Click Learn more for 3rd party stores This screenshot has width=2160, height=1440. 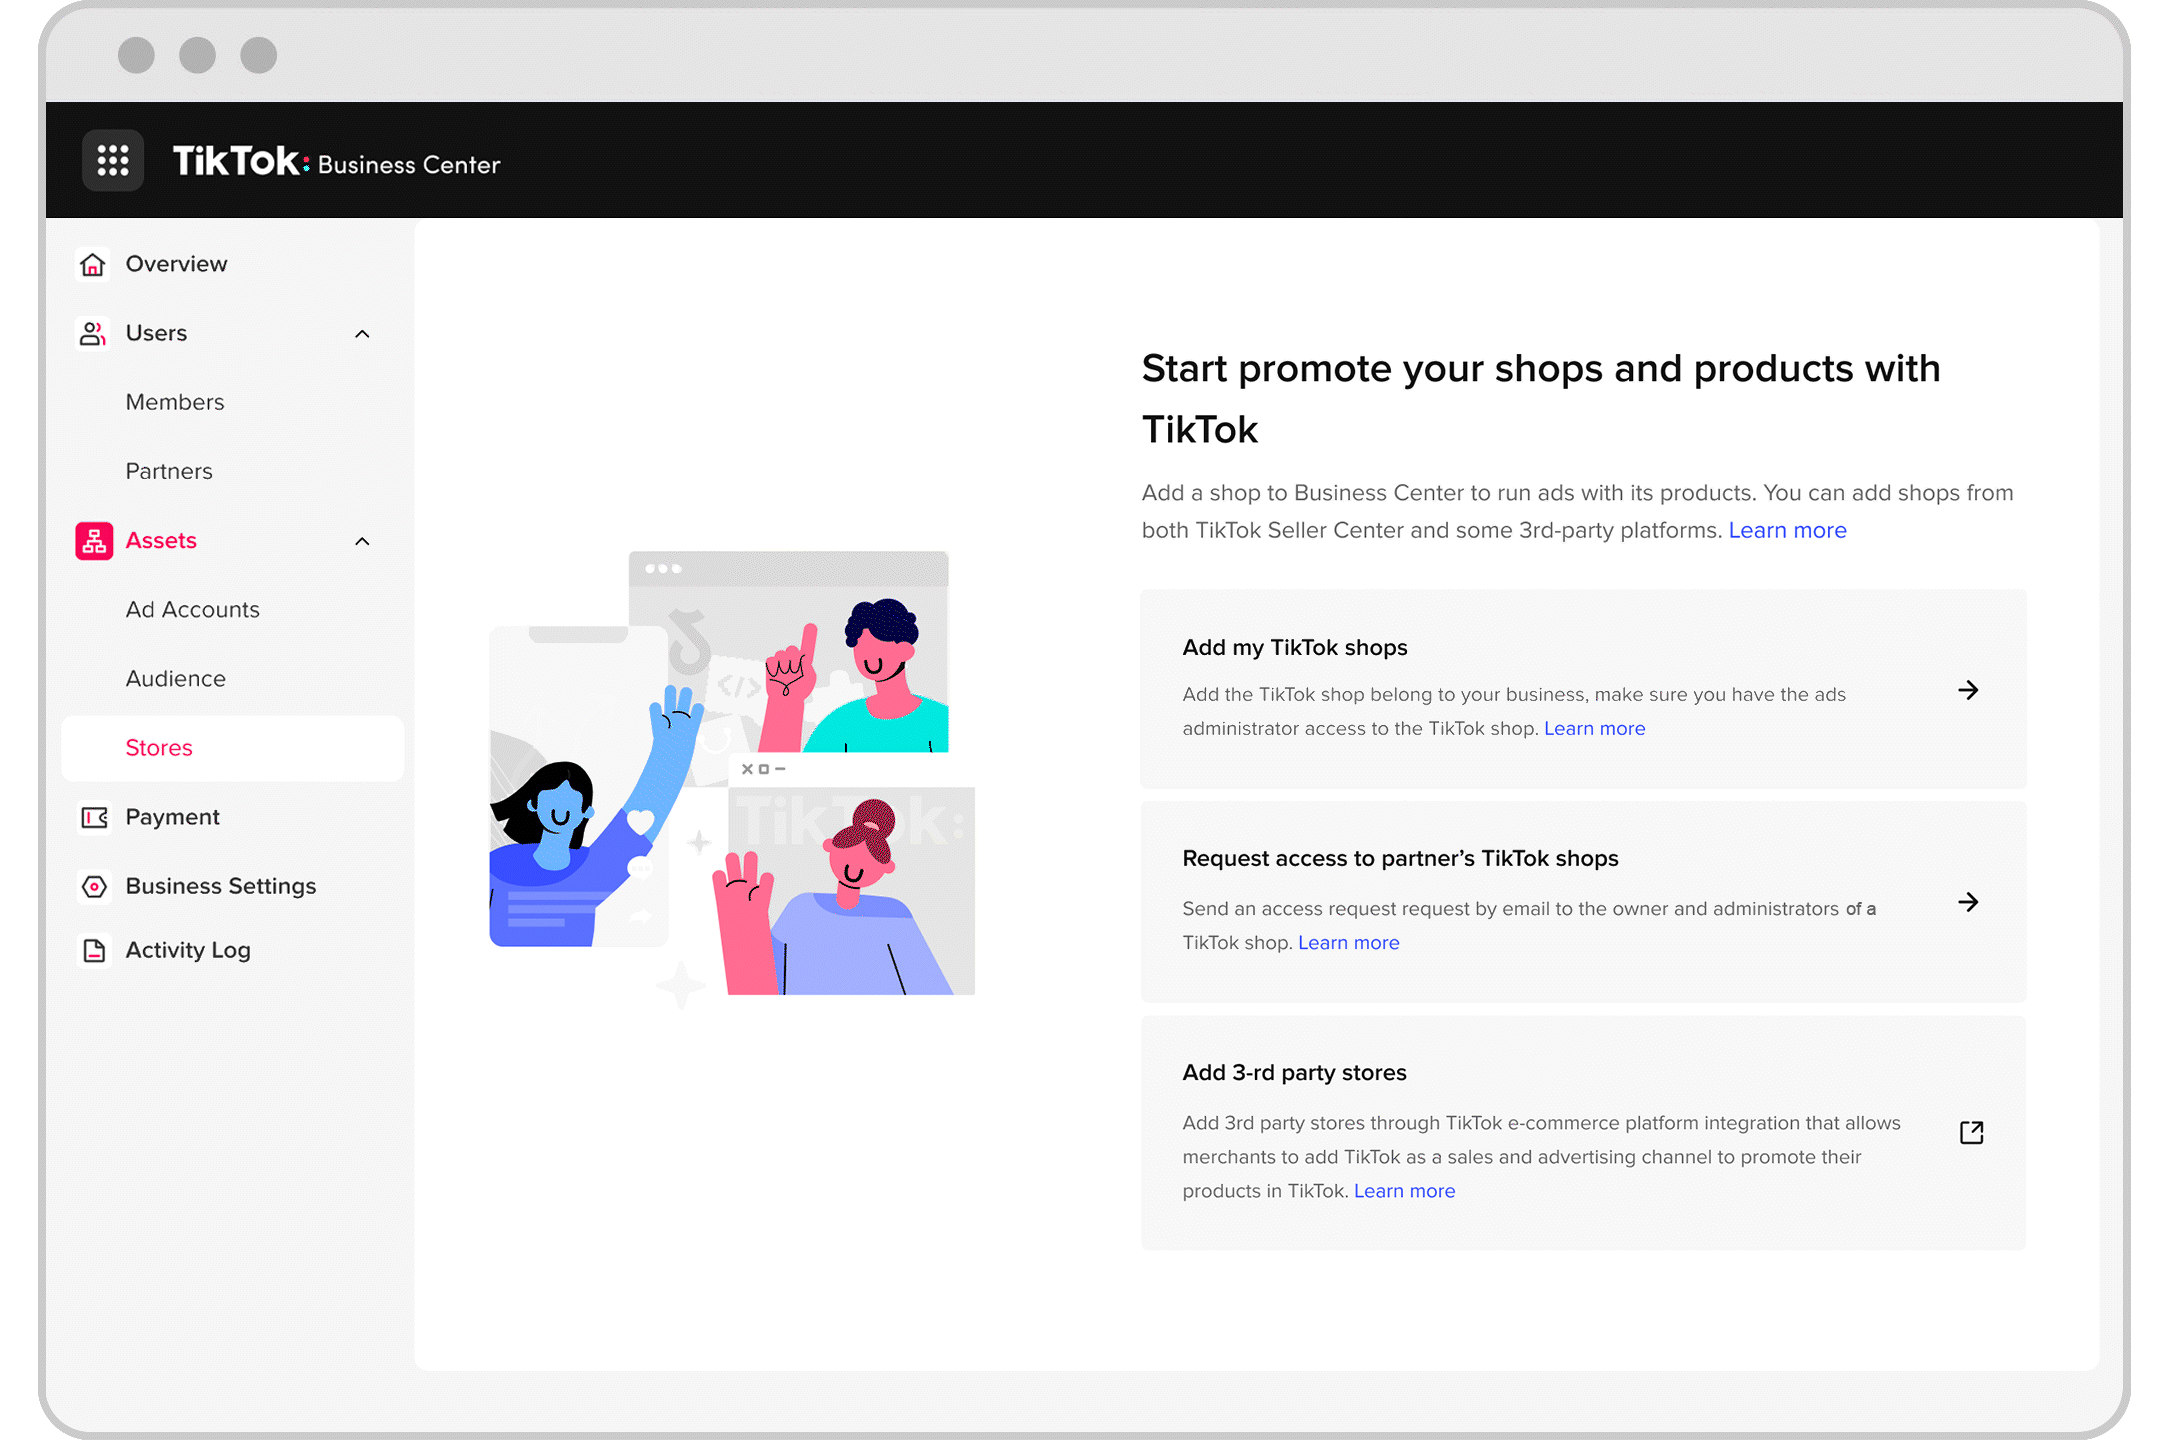(1403, 1189)
